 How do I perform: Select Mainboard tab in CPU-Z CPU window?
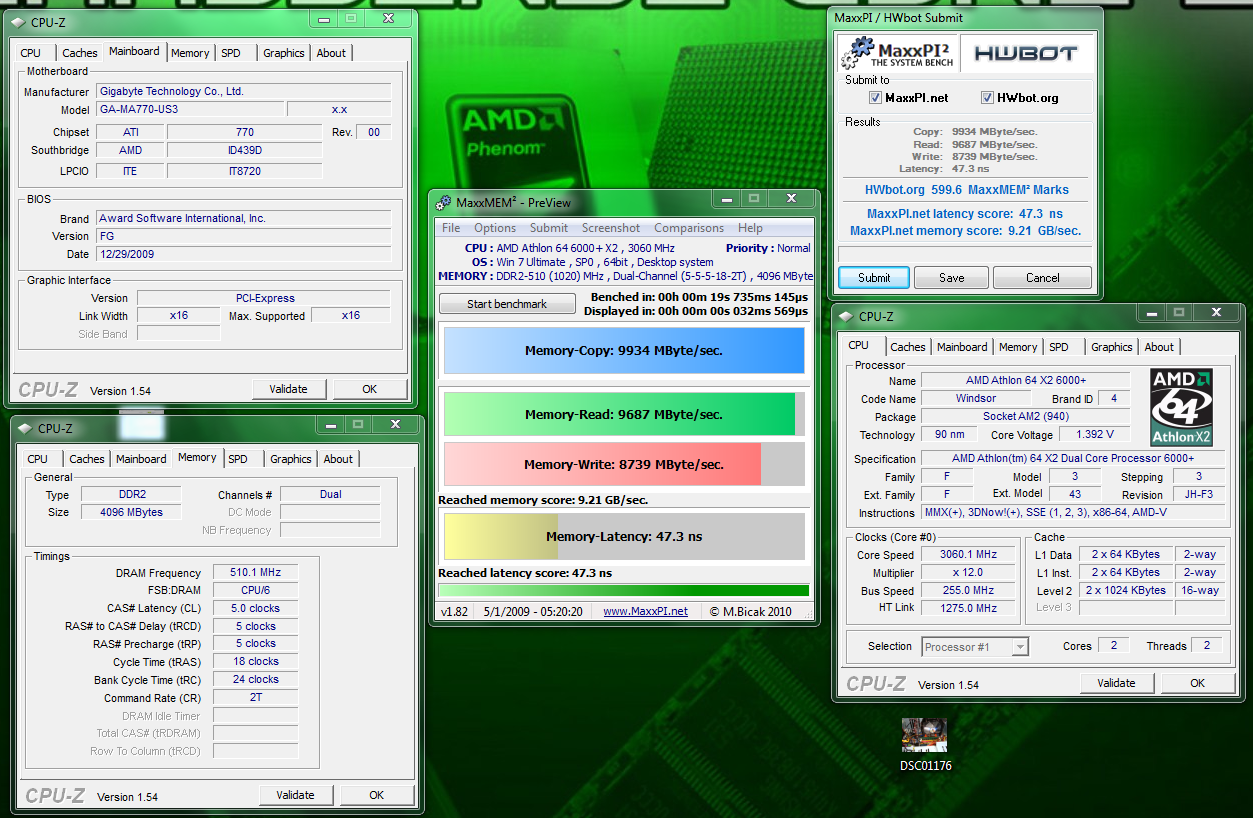point(962,347)
